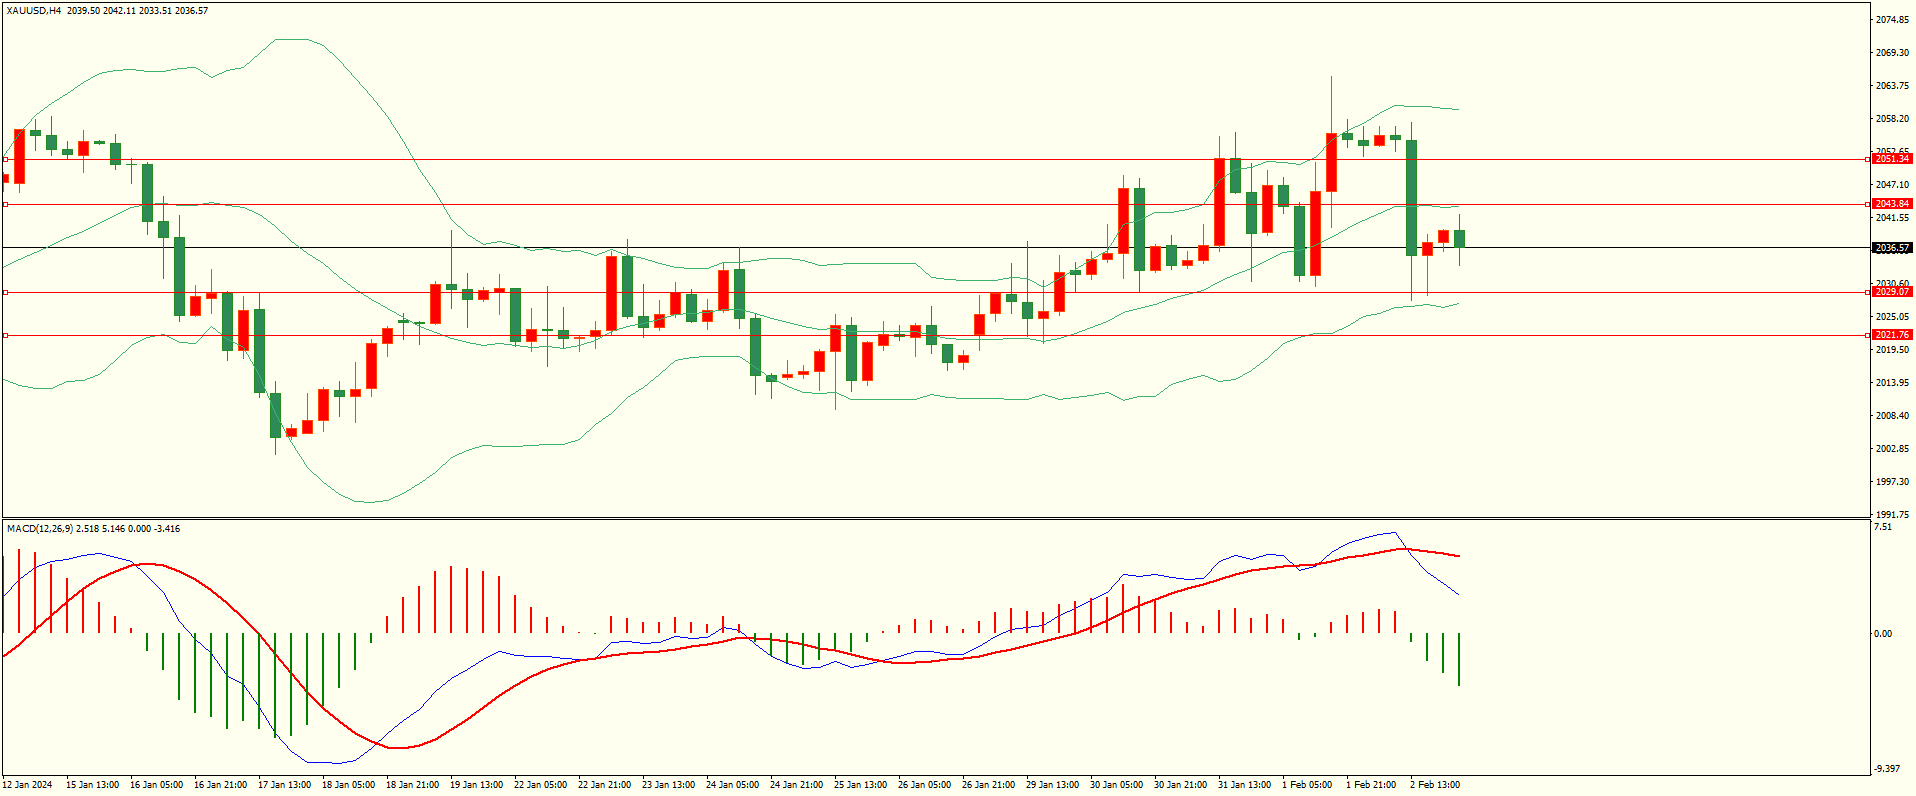Click 2047.10 on the price axis
Image resolution: width=1916 pixels, height=796 pixels.
pos(1892,185)
